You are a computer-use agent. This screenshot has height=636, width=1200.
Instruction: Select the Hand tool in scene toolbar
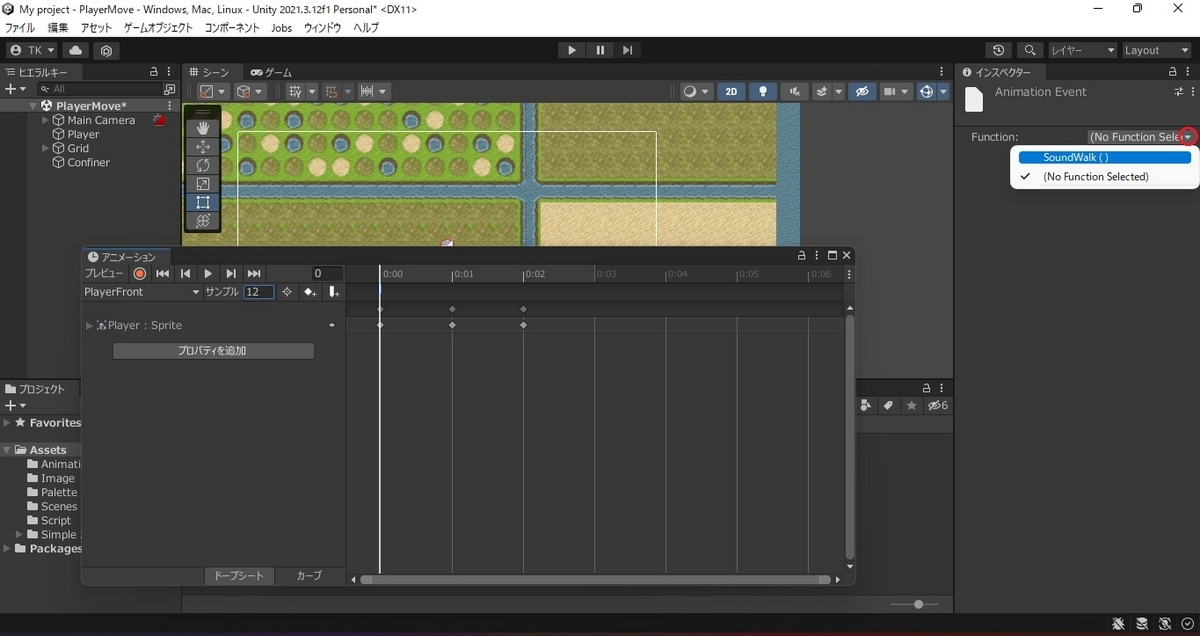point(203,128)
